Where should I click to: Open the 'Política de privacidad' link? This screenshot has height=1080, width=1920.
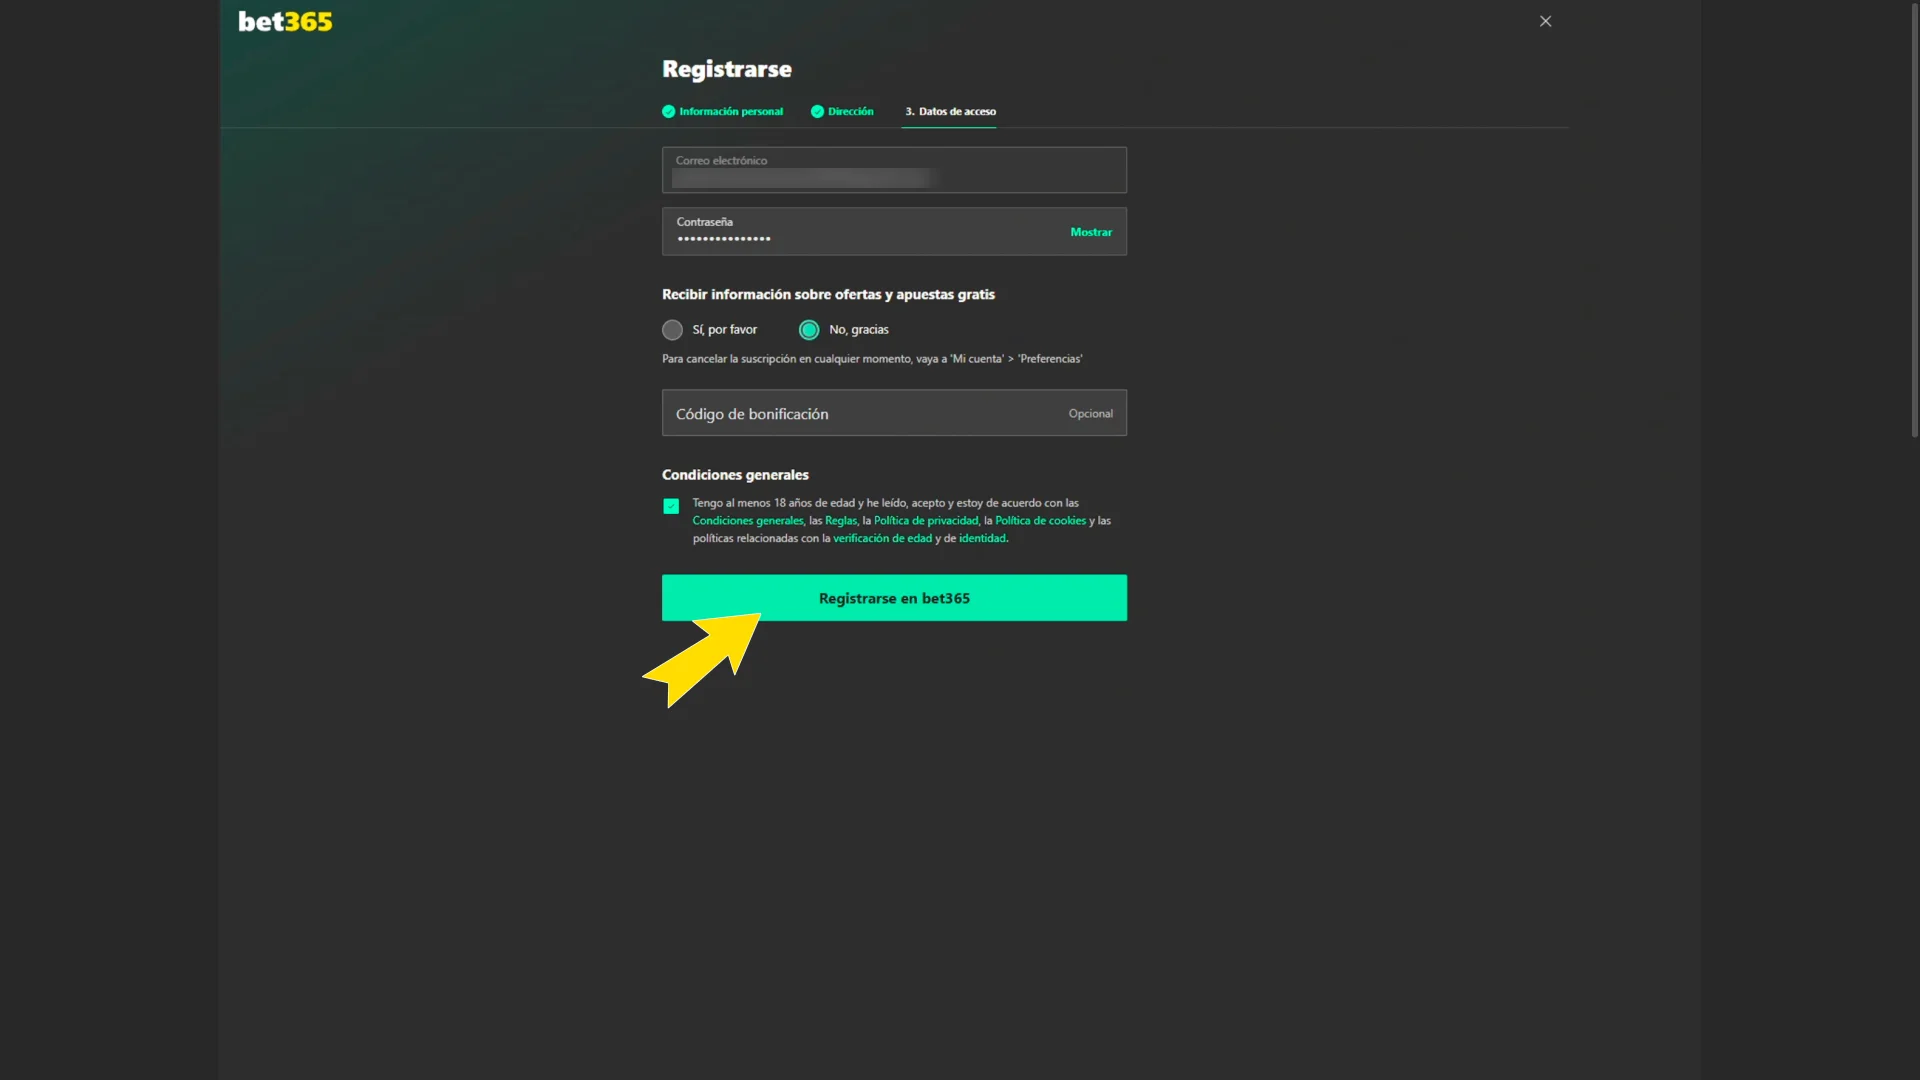tap(927, 520)
